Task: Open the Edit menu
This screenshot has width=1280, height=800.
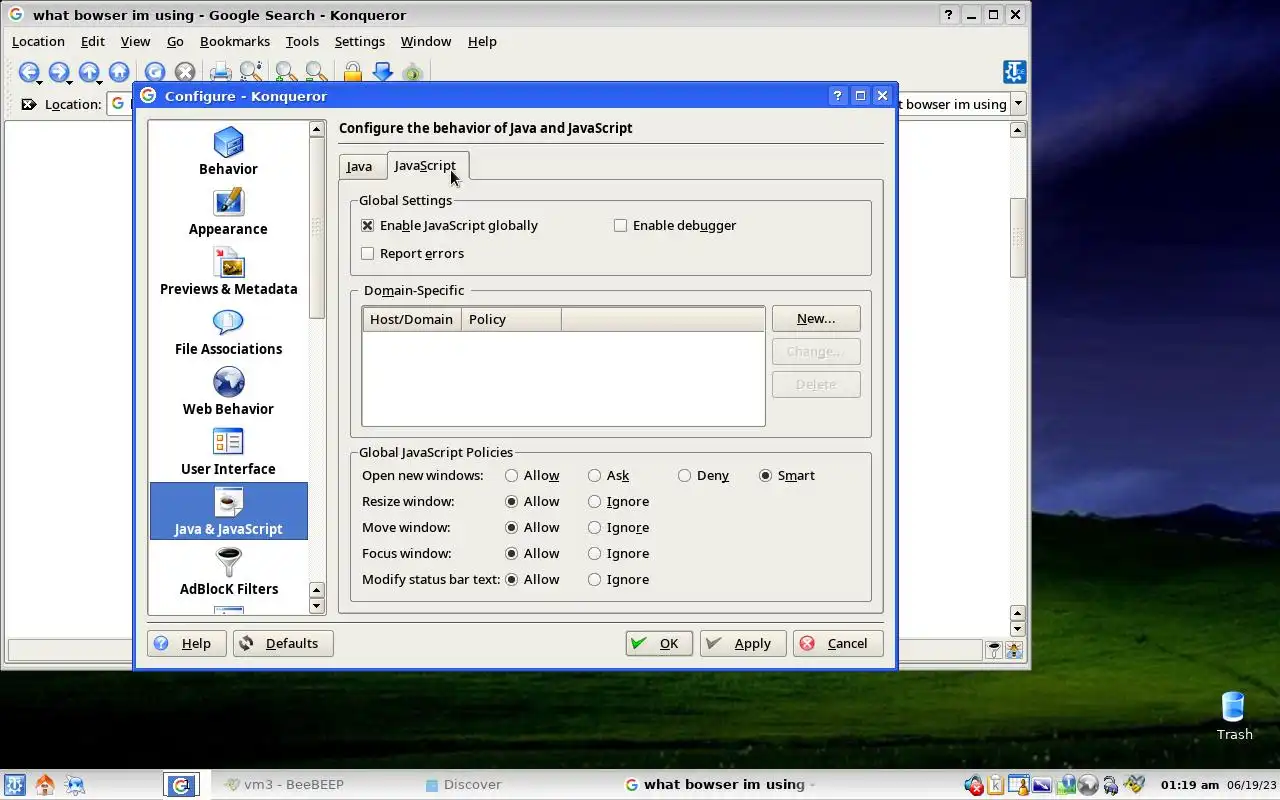Action: point(93,41)
